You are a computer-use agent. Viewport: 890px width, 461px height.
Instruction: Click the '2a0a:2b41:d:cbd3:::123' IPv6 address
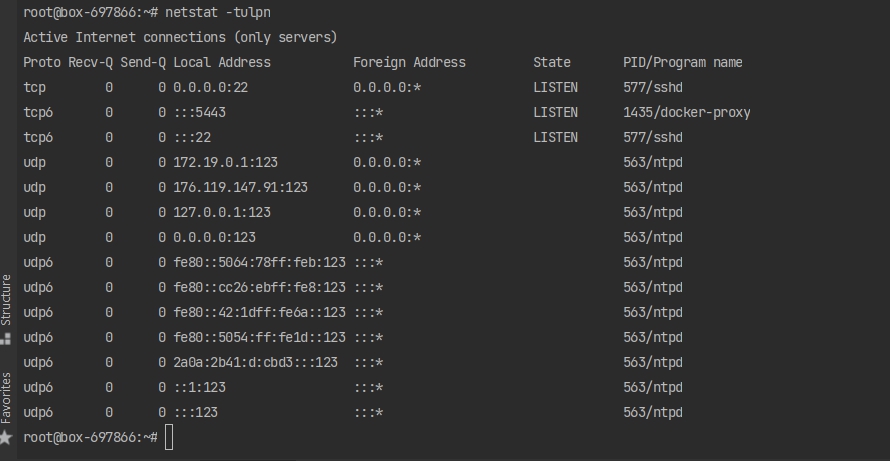click(255, 362)
